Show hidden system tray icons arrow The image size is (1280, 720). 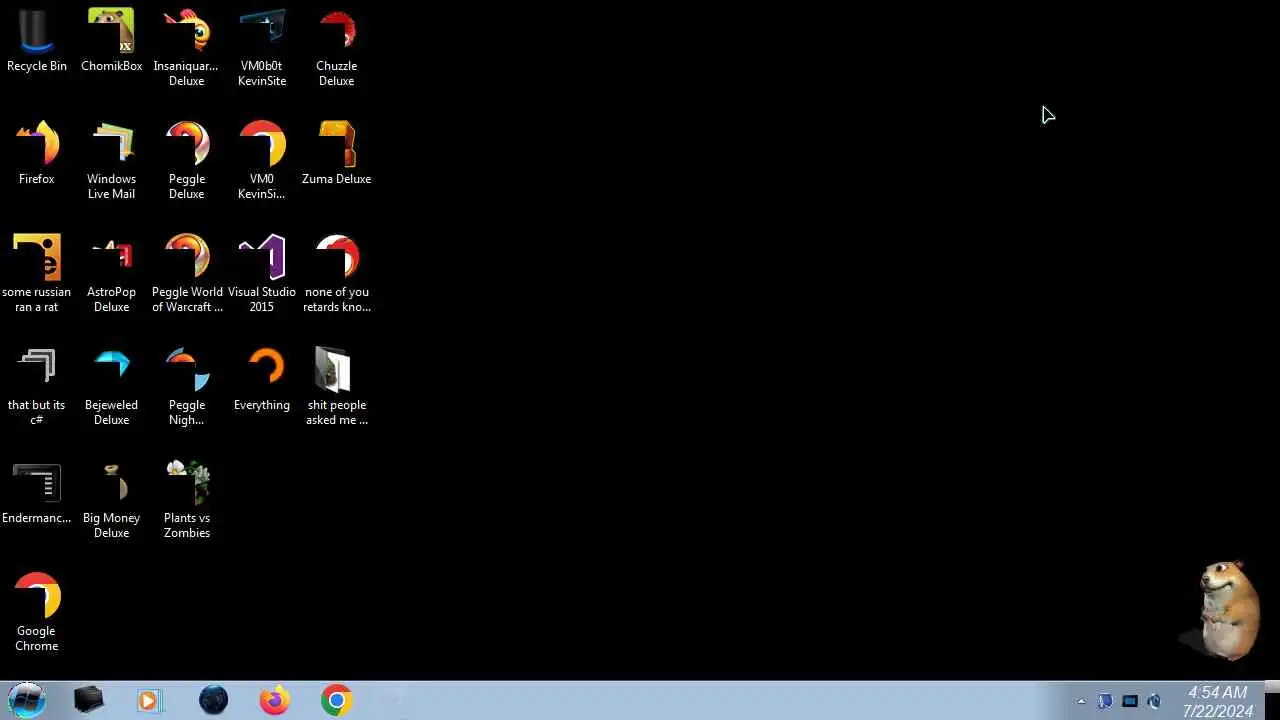click(1081, 701)
